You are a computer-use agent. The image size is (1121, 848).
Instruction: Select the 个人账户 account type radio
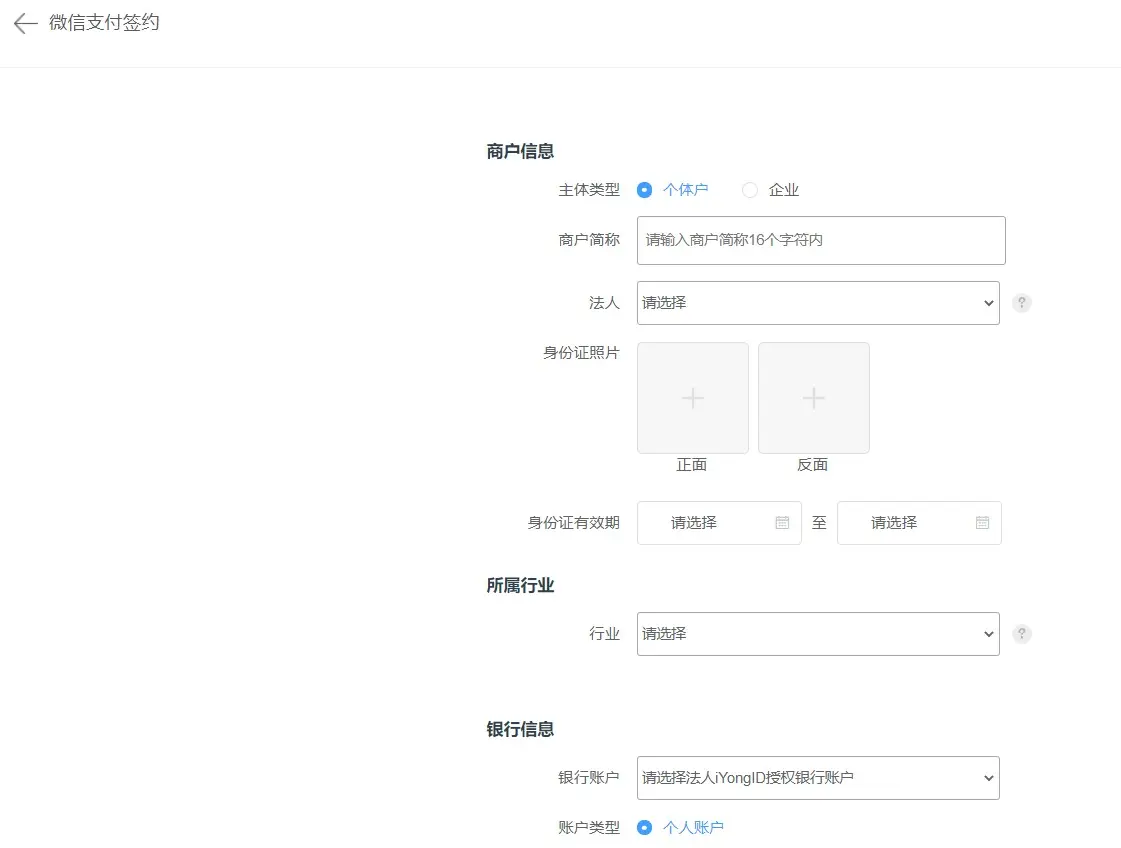pos(645,827)
